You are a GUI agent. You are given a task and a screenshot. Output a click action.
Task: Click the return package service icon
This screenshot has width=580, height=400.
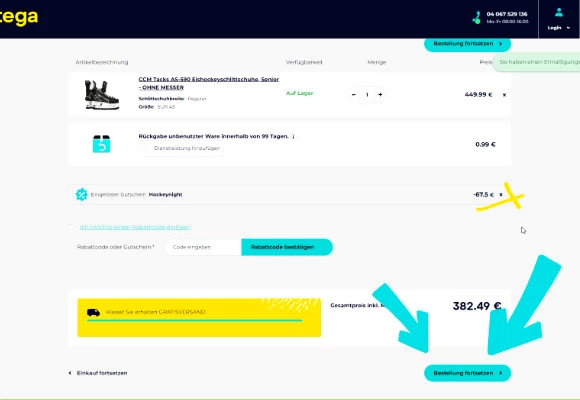[x=101, y=144]
